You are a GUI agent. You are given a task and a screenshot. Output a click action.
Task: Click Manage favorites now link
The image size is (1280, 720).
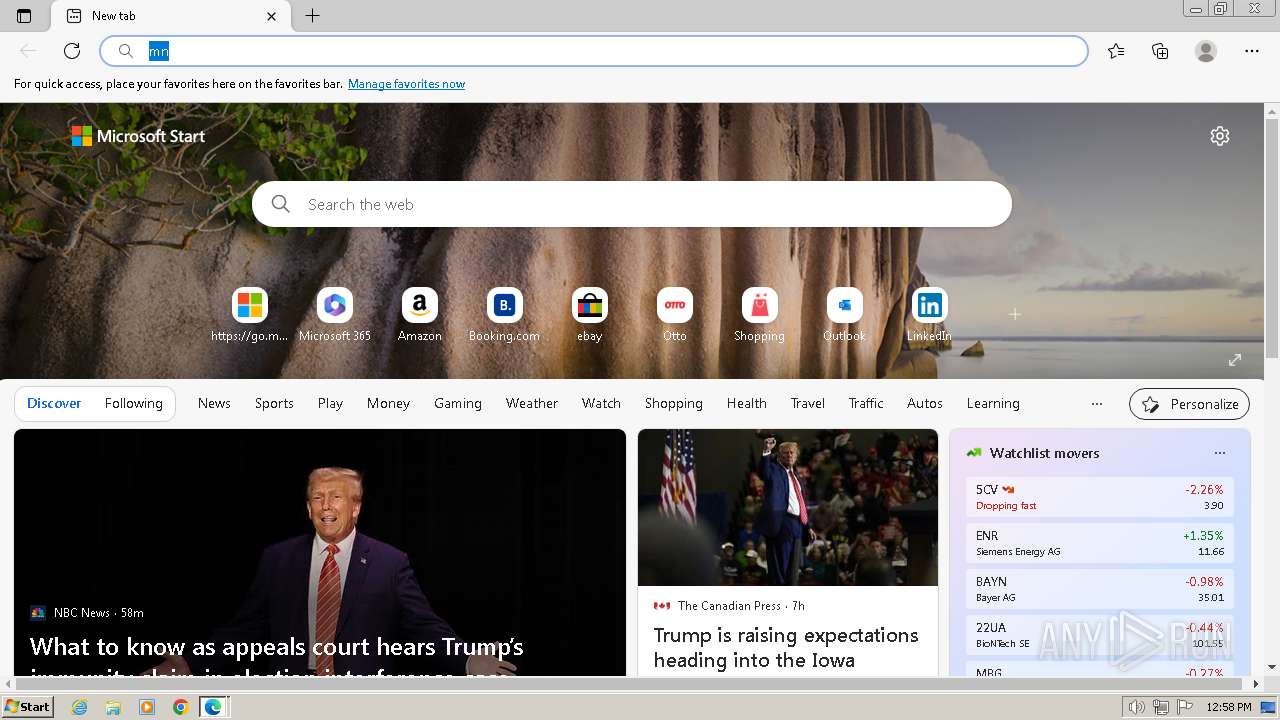click(406, 84)
